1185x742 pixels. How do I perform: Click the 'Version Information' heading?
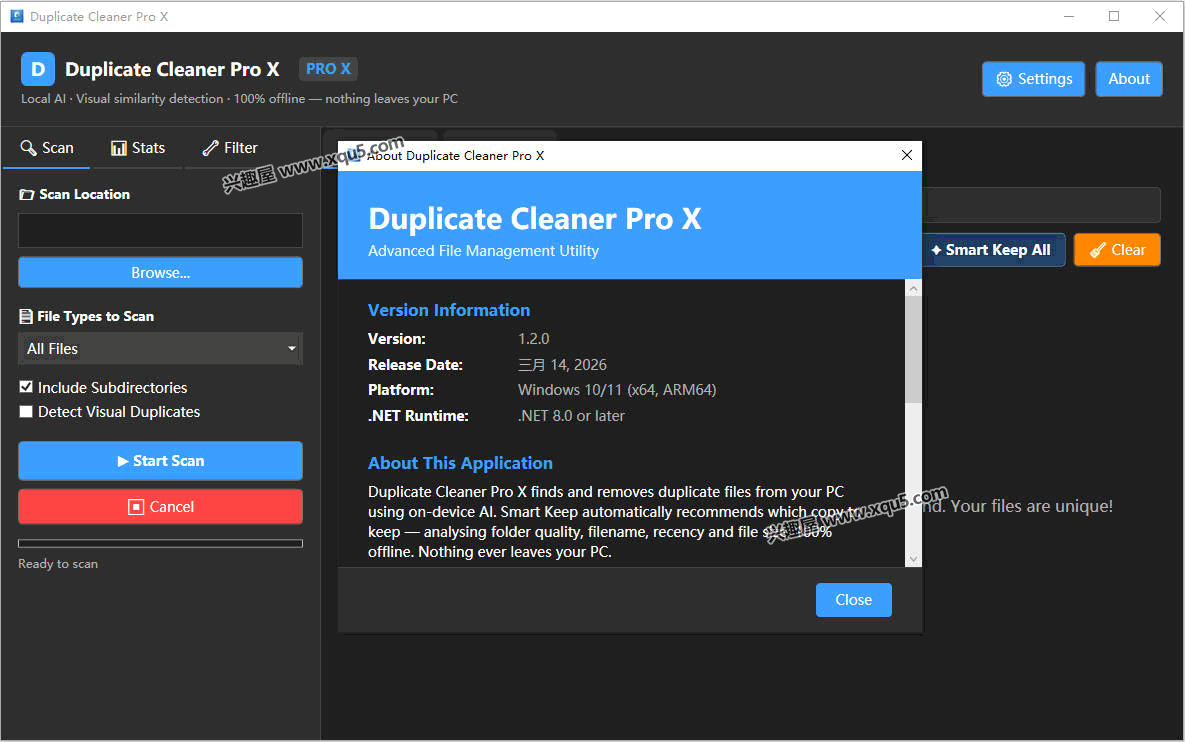click(449, 311)
